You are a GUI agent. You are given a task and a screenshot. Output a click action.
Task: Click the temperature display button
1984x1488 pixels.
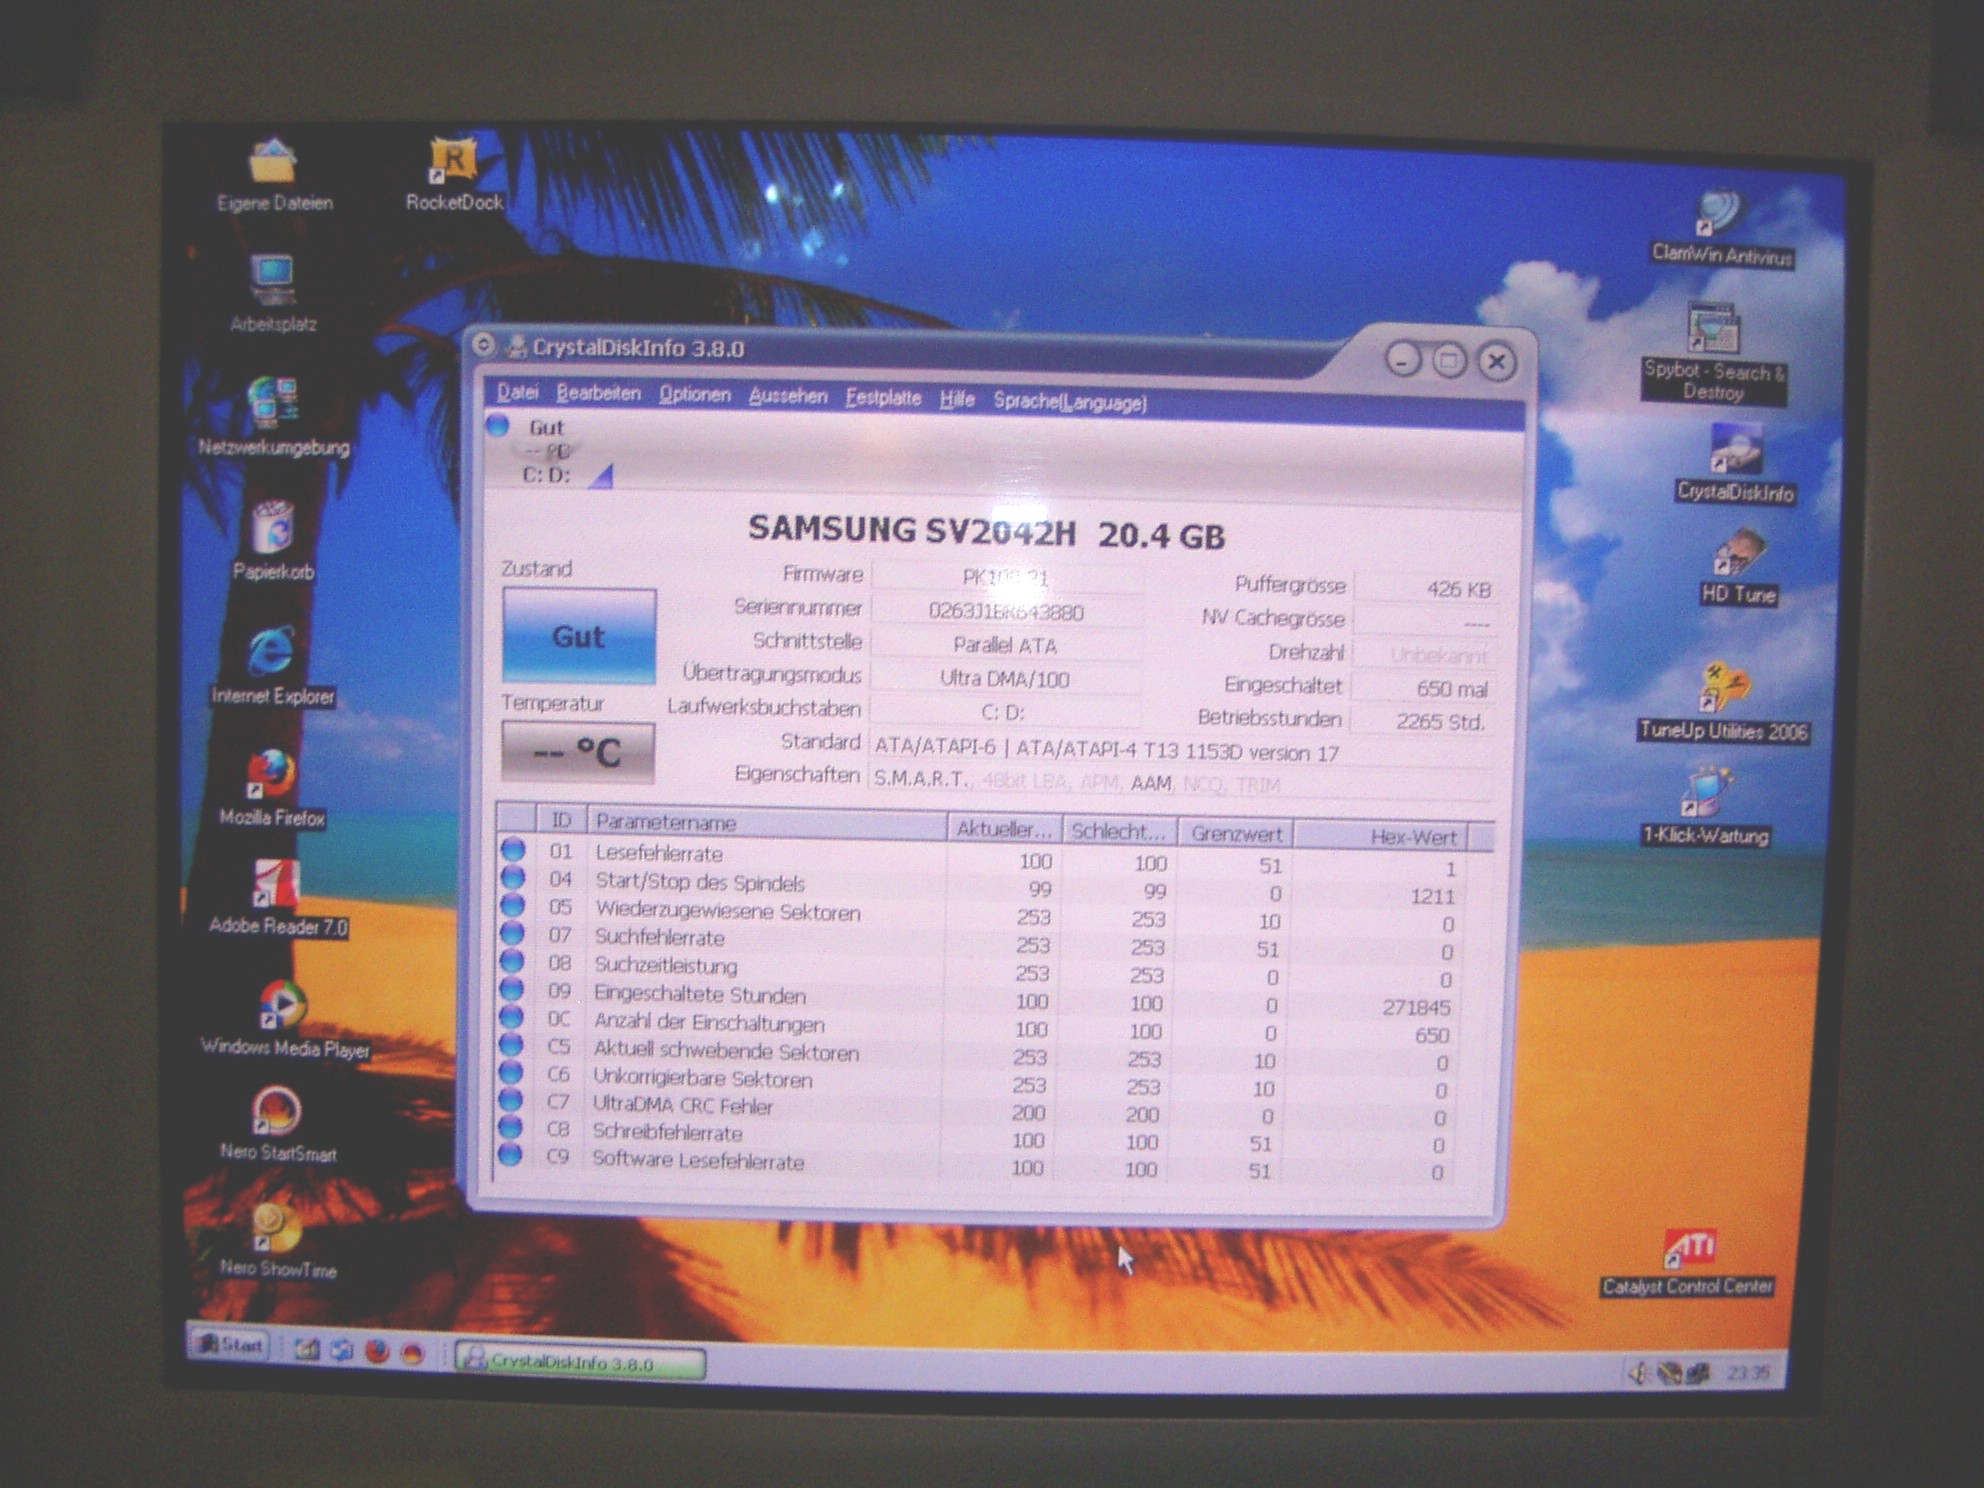[x=578, y=751]
